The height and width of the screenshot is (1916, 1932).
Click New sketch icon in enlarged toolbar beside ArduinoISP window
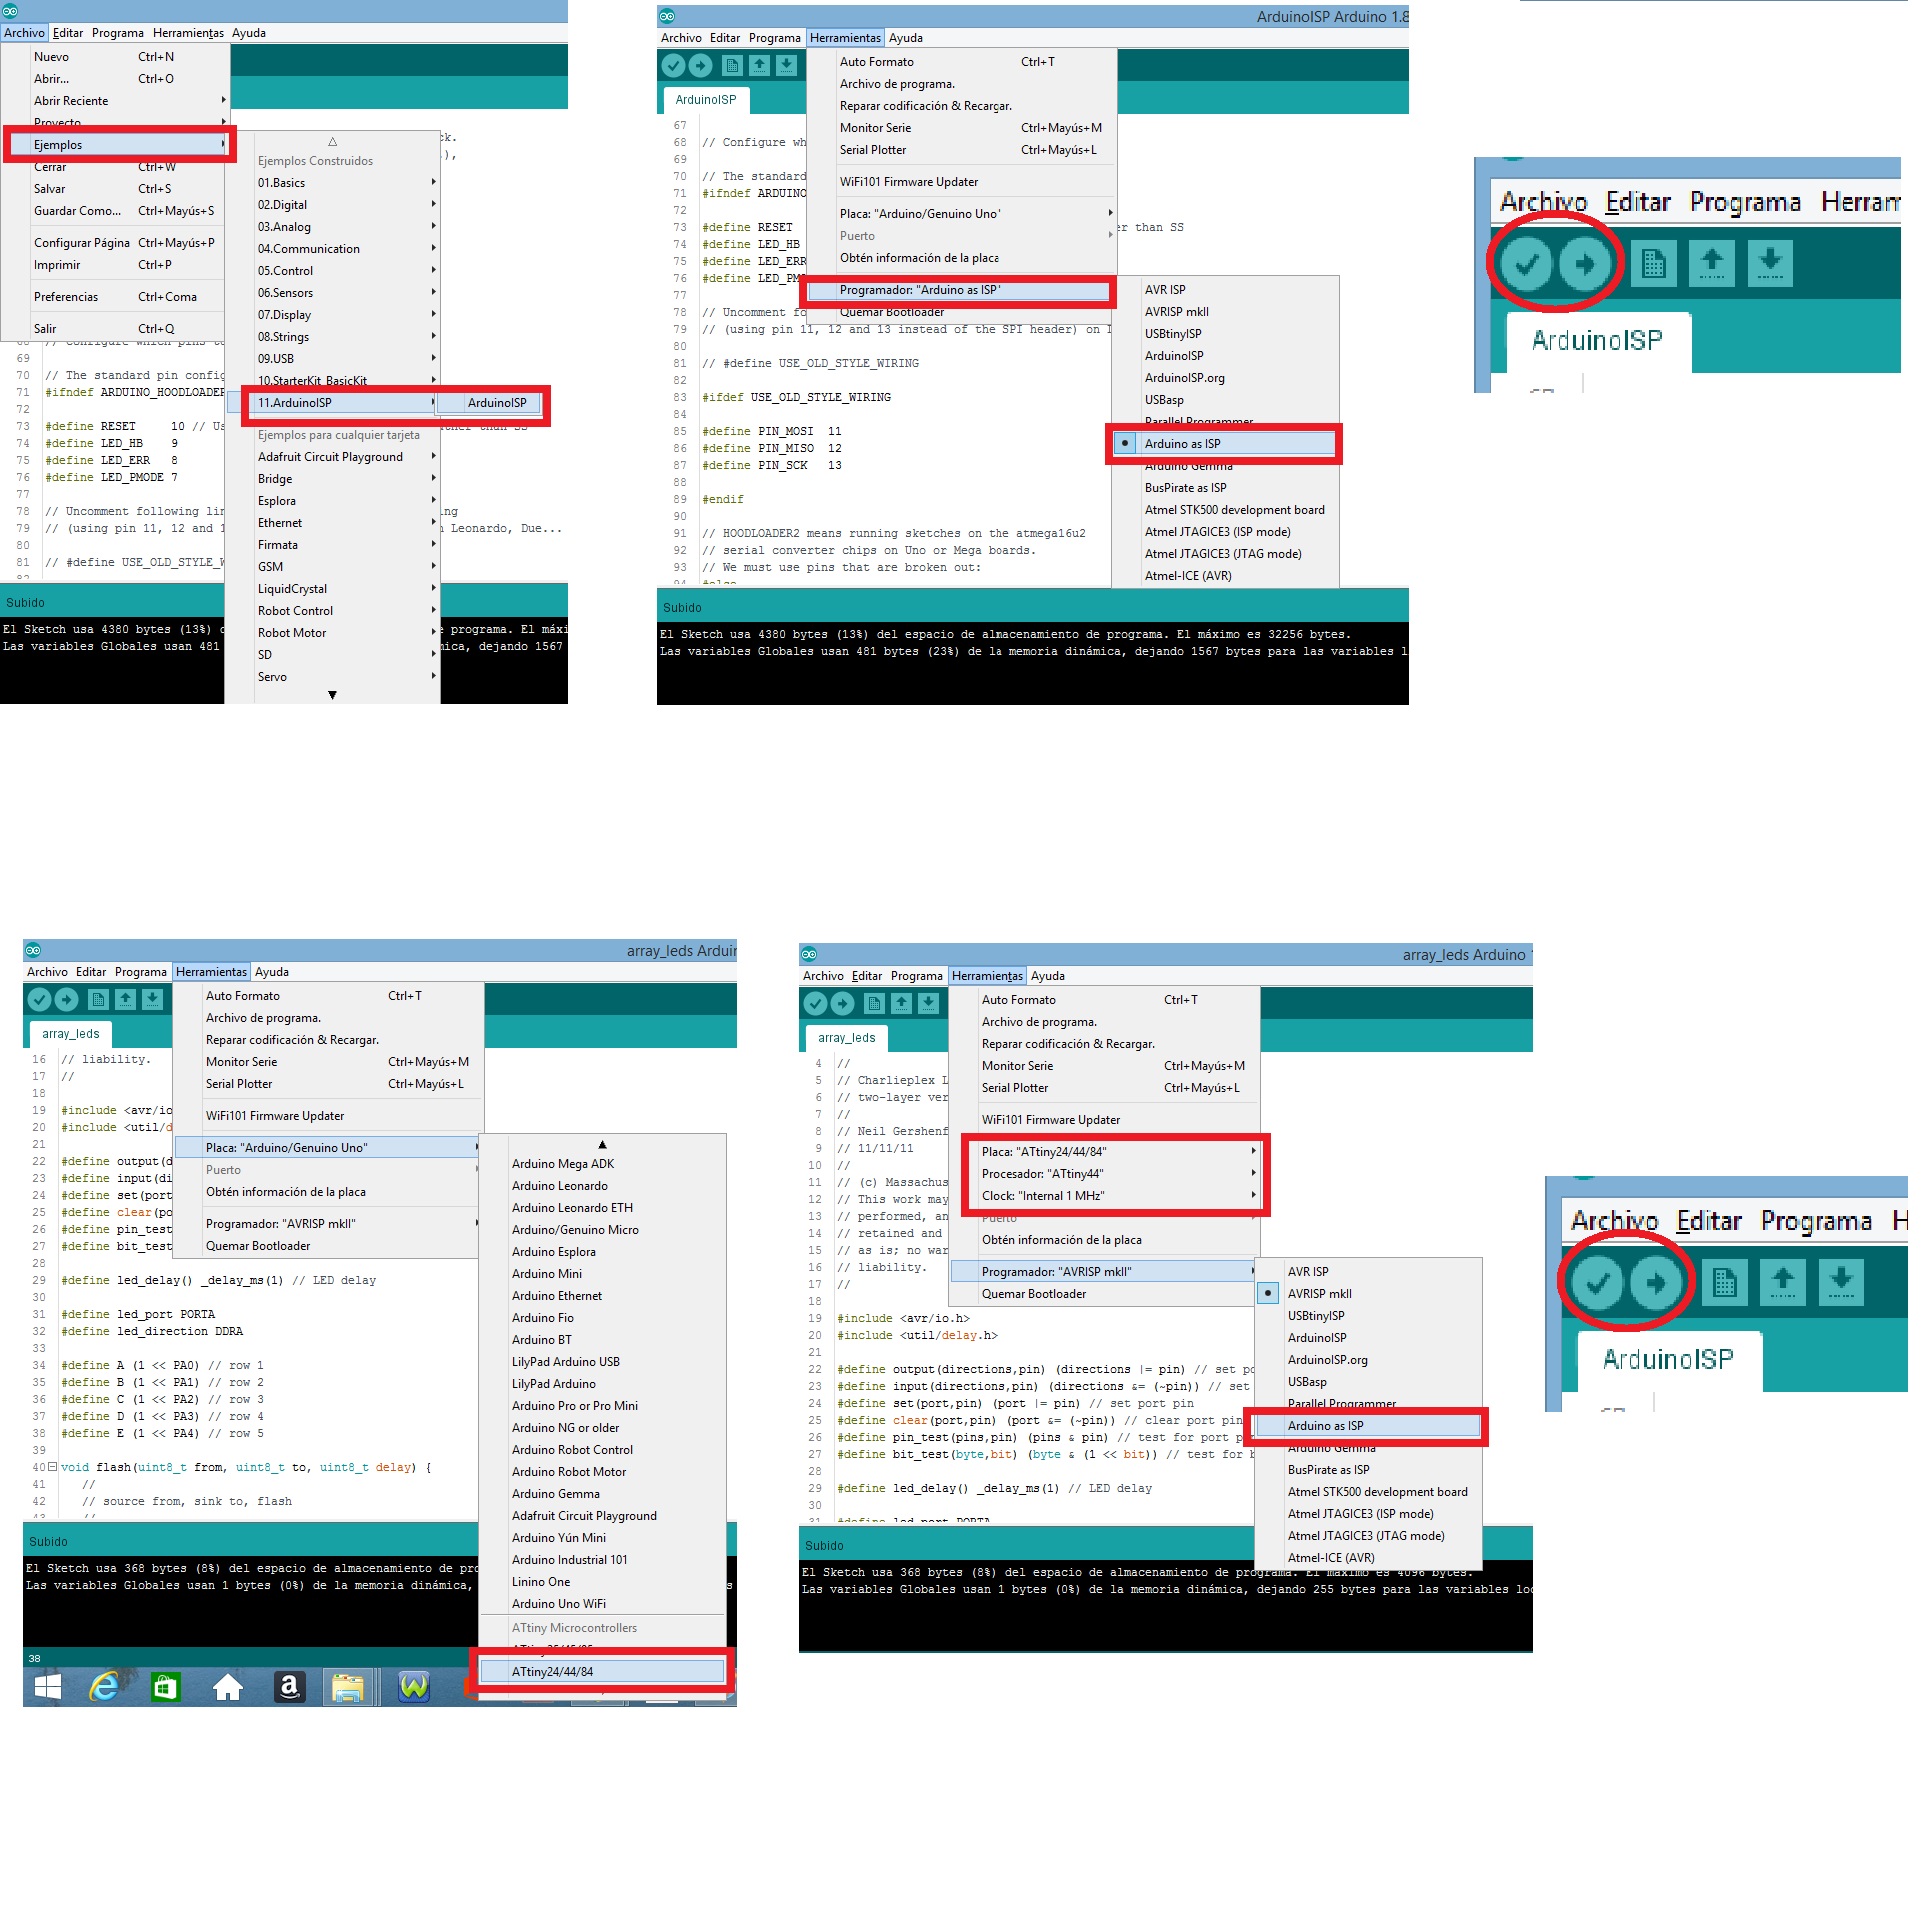pyautogui.click(x=1653, y=264)
